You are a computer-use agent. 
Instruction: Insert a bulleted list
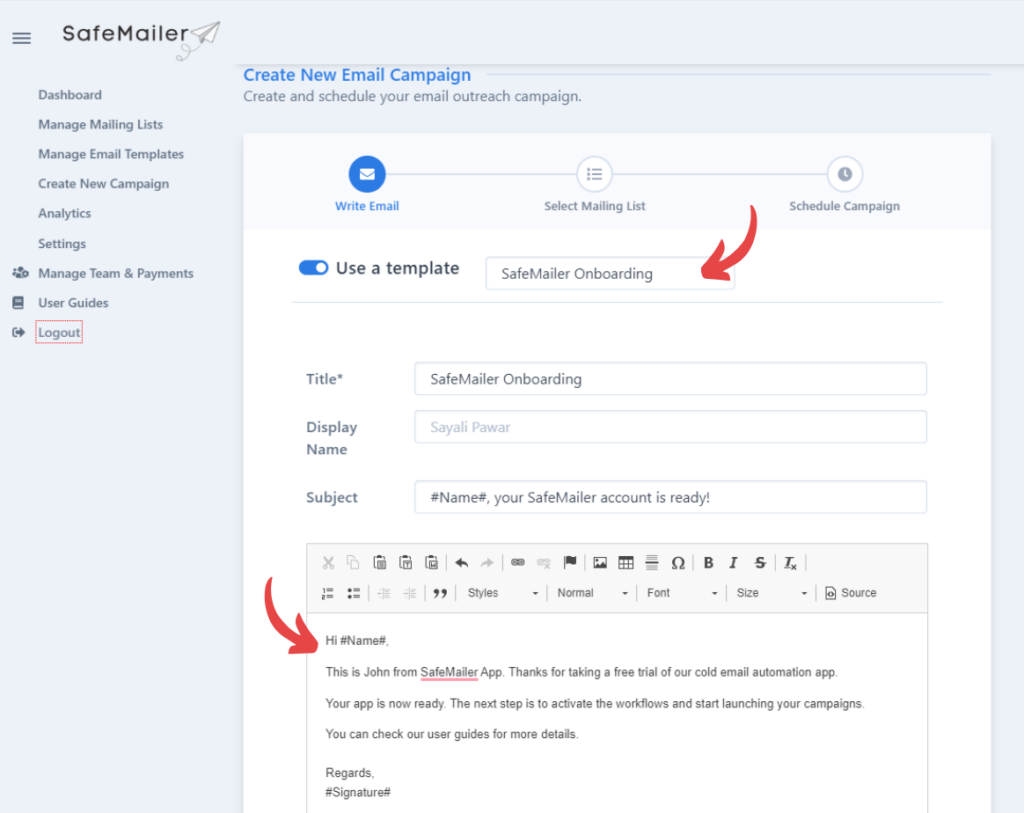(x=353, y=593)
